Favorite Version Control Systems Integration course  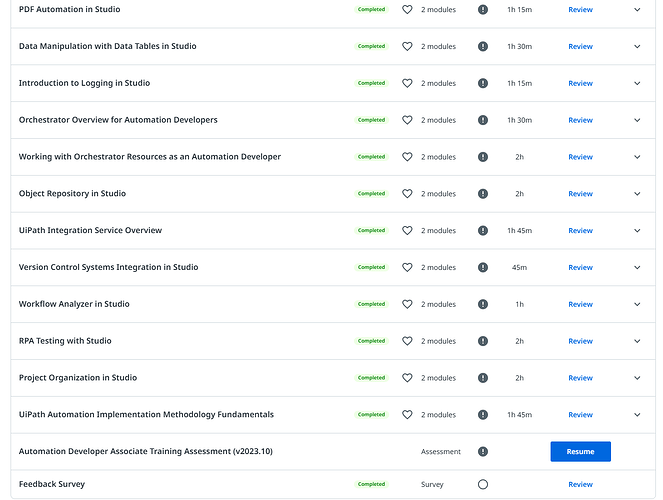click(407, 267)
